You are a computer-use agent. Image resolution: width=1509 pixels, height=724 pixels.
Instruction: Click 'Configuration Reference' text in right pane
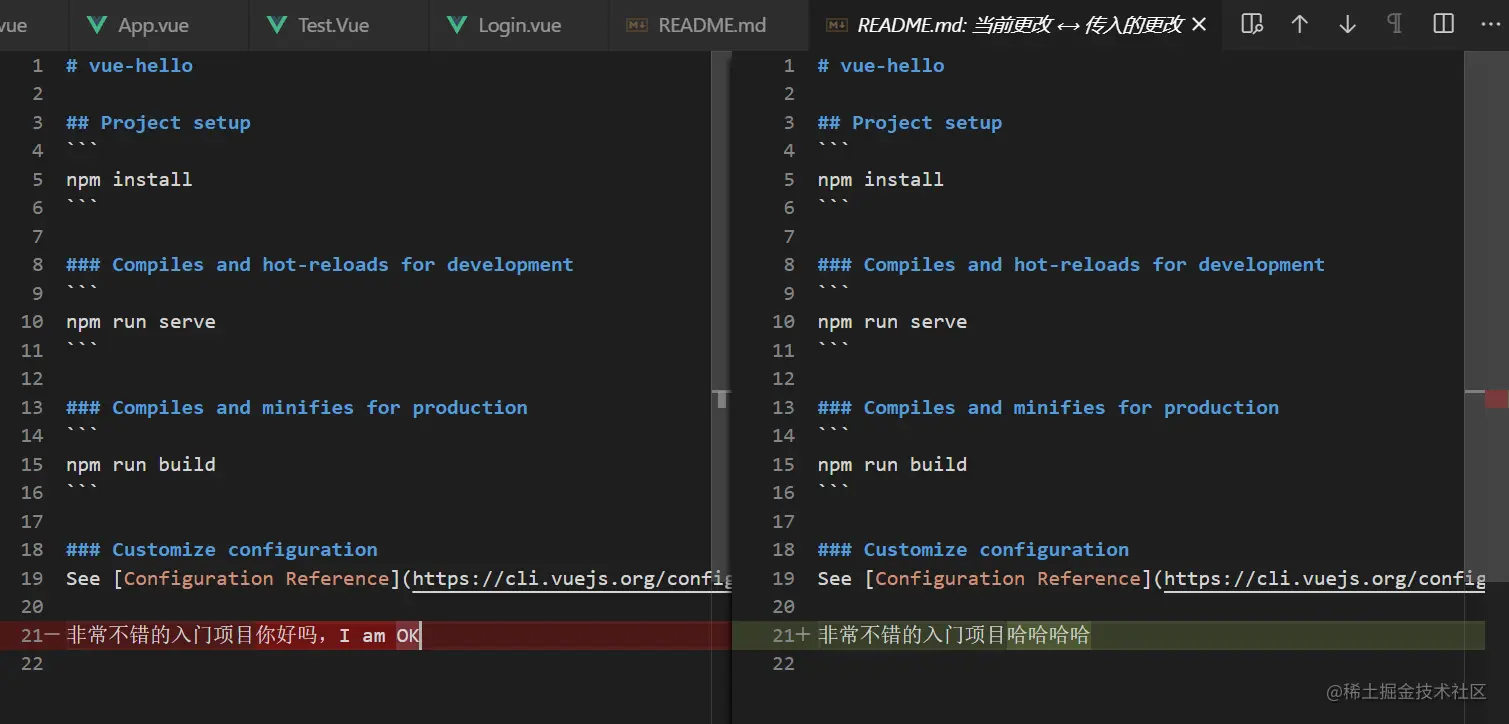click(x=1007, y=579)
